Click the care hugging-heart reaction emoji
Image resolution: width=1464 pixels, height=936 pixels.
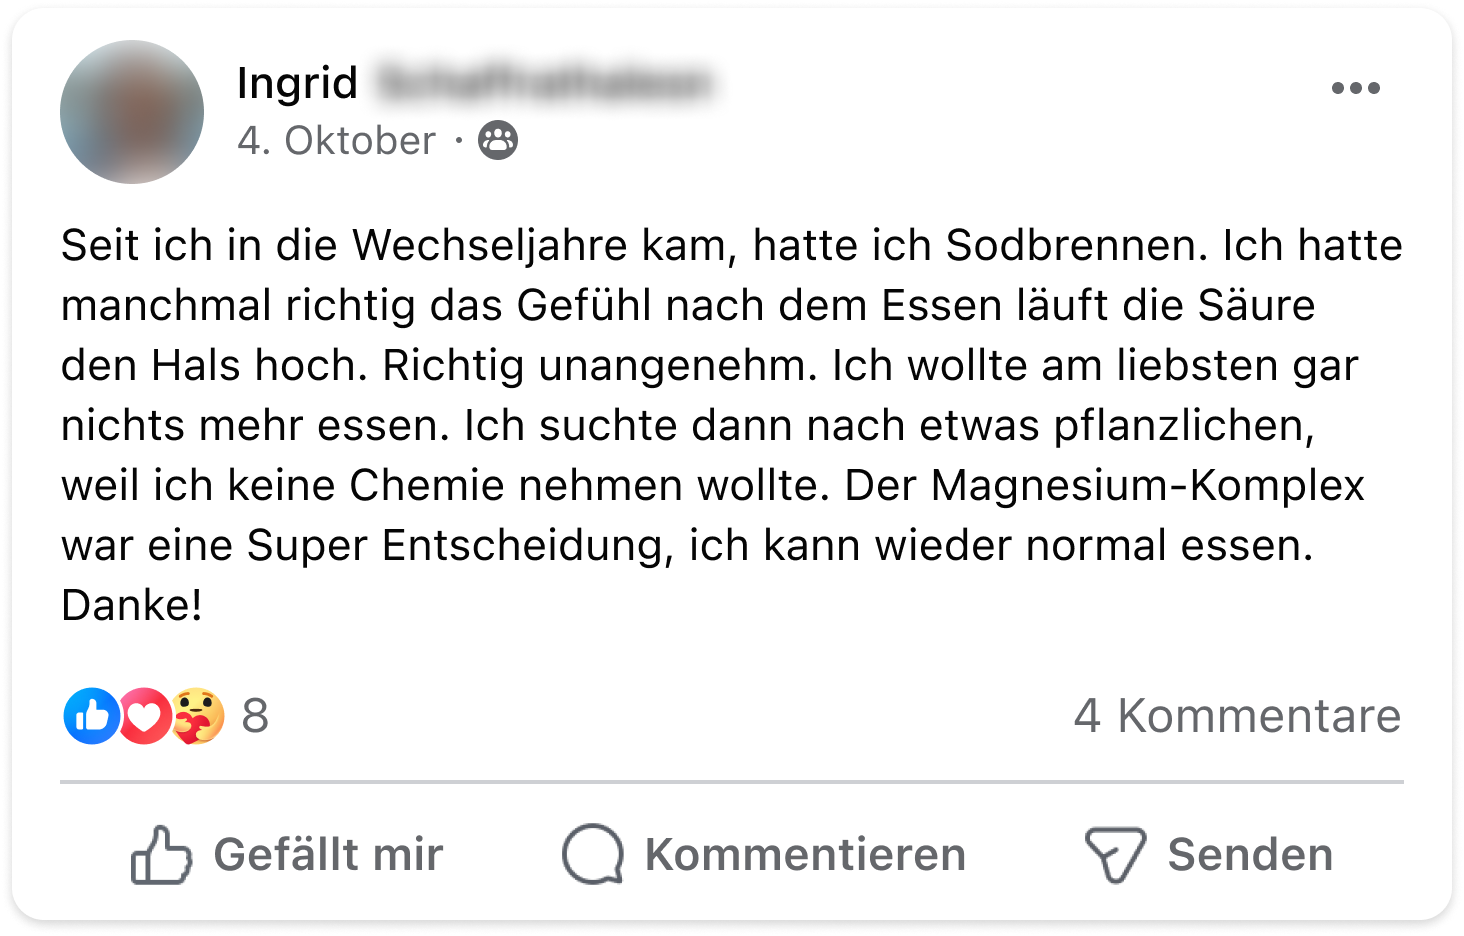click(198, 716)
